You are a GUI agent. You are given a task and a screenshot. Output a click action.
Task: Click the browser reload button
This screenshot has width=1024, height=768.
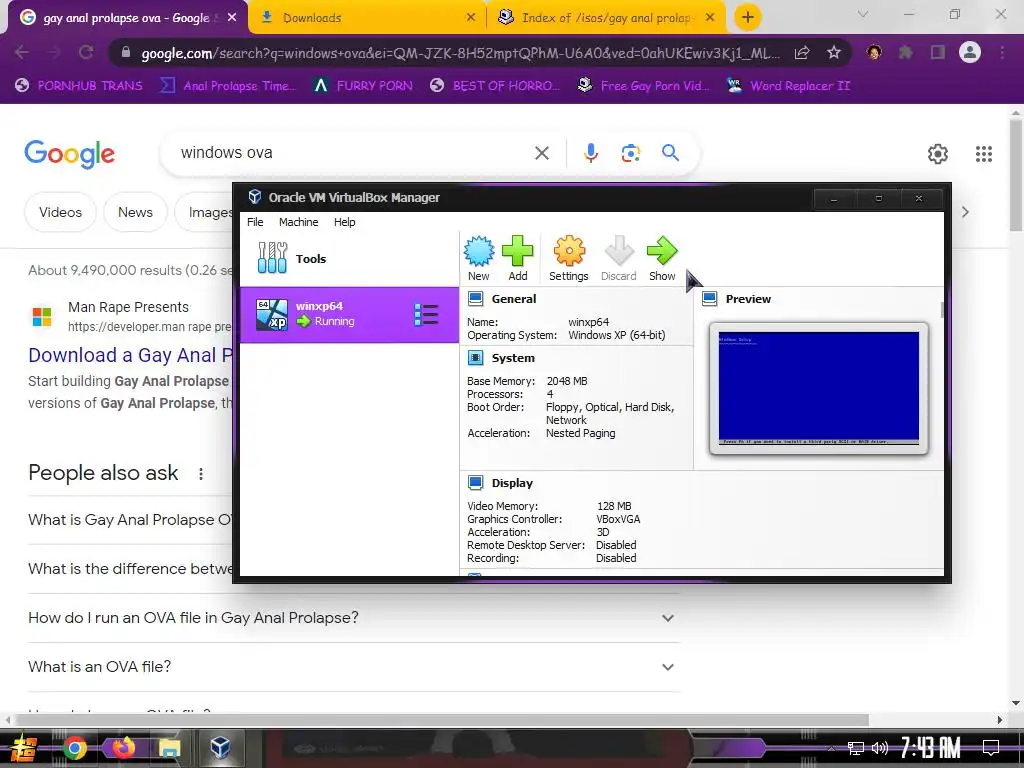tap(86, 52)
